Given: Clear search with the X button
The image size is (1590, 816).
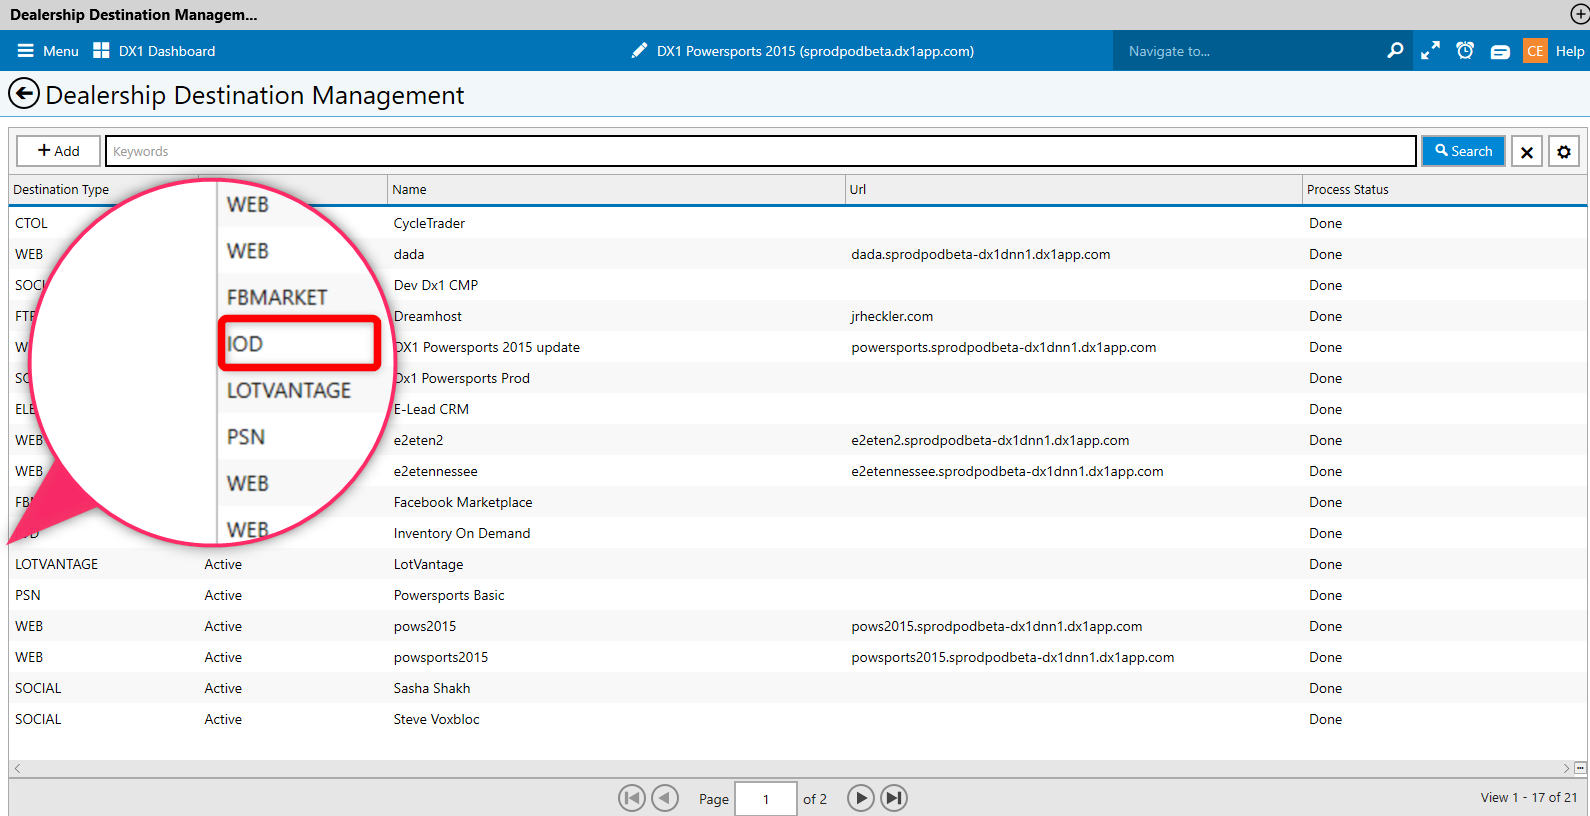Looking at the screenshot, I should 1527,152.
